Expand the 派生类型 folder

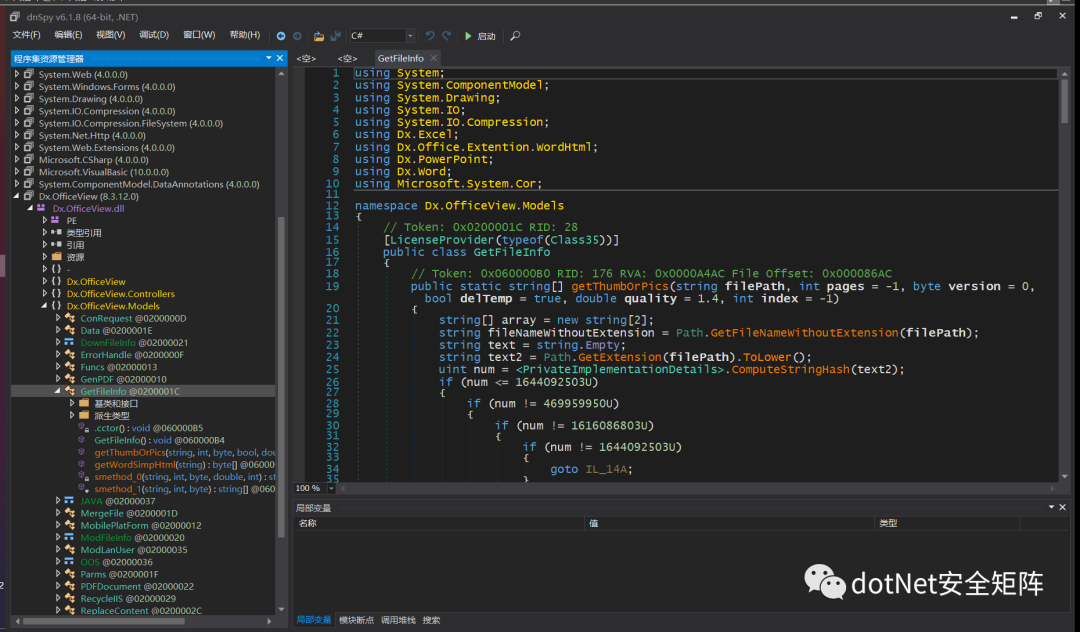pyautogui.click(x=72, y=415)
